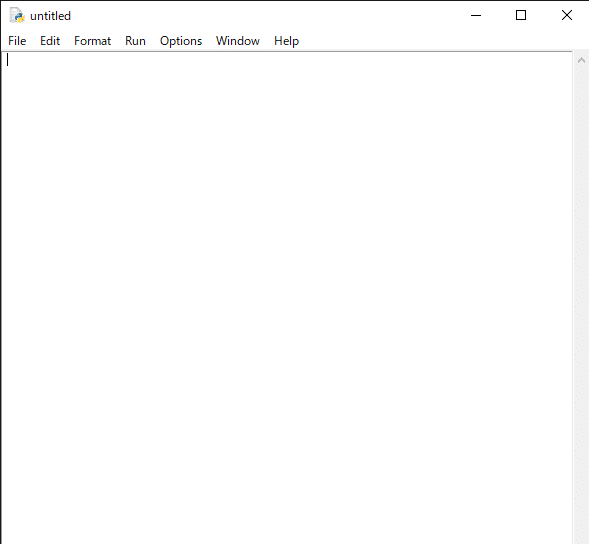Maximize the untitled editor window
589x544 pixels.
521,15
